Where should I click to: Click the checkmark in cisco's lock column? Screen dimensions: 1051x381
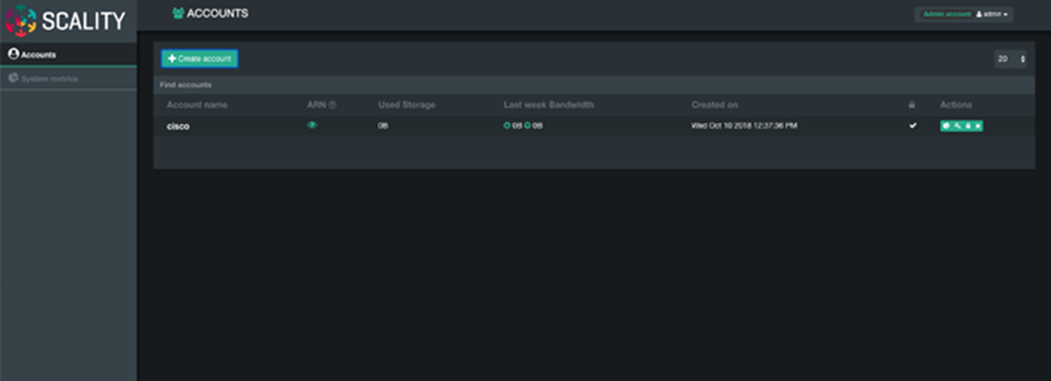coord(912,125)
